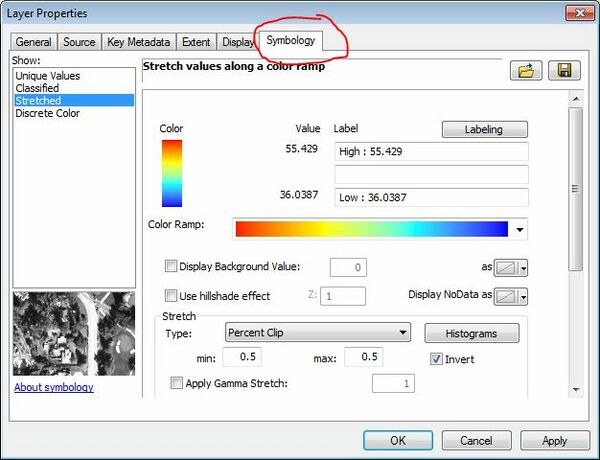600x460 pixels.
Task: Select Classified in the Show list
Action: [x=37, y=88]
